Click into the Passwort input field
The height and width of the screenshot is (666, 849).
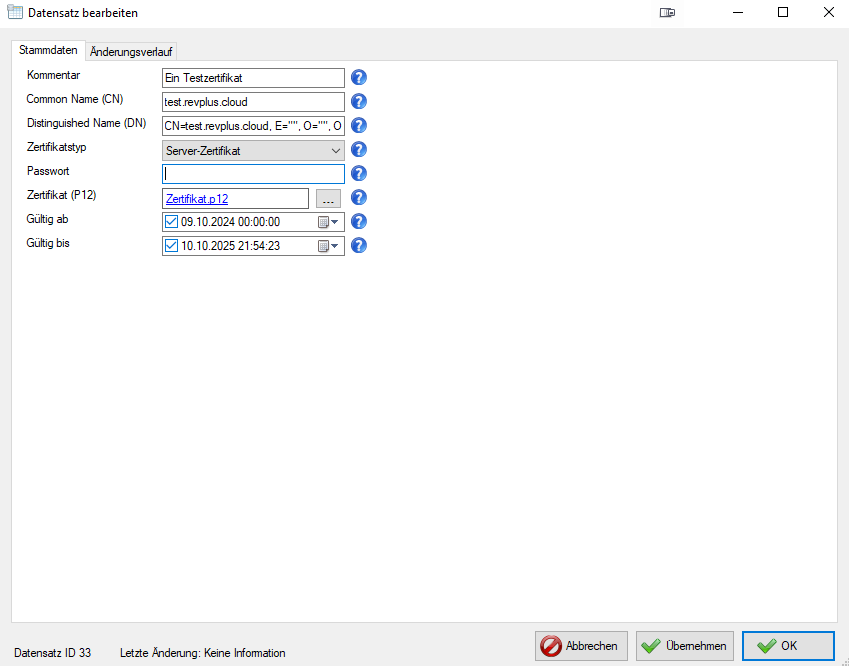pos(253,174)
